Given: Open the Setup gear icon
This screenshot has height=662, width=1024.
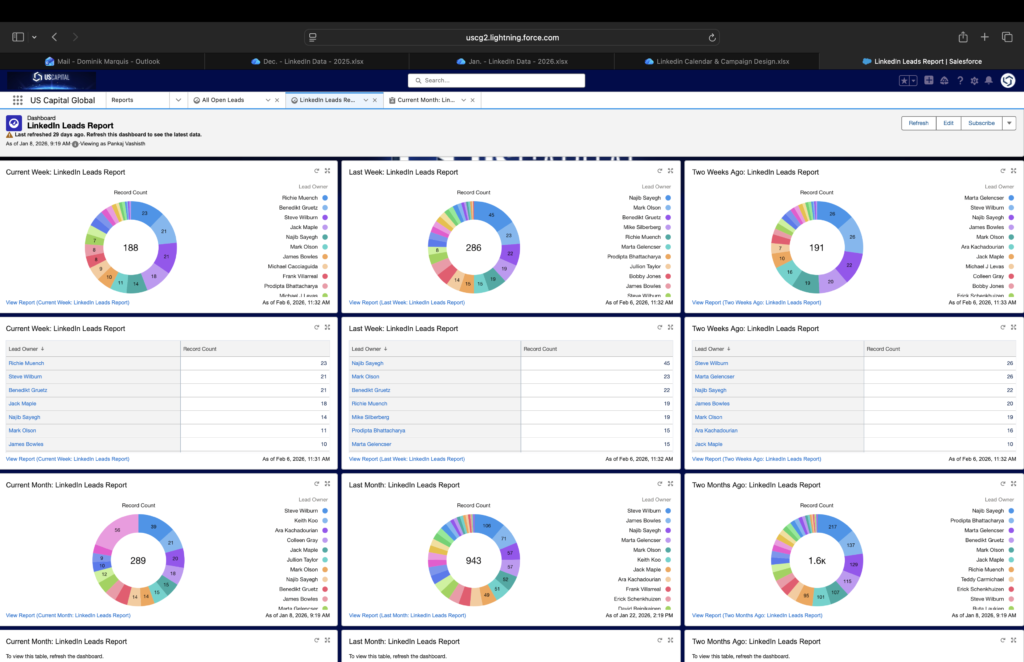Looking at the screenshot, I should pos(974,80).
